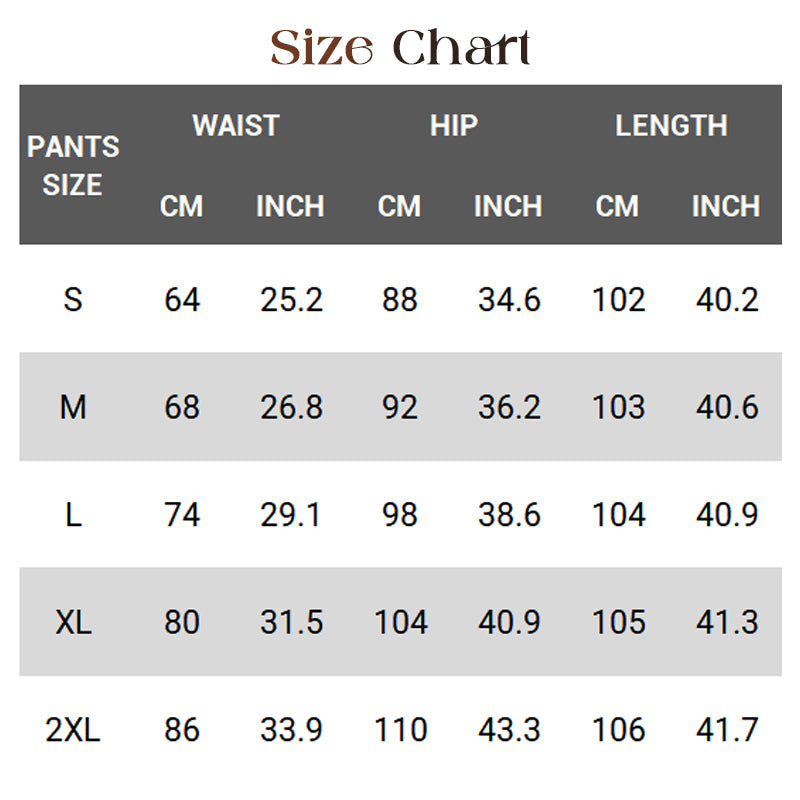Image resolution: width=800 pixels, height=800 pixels.
Task: Choose the XL size row label
Action: coord(73,622)
